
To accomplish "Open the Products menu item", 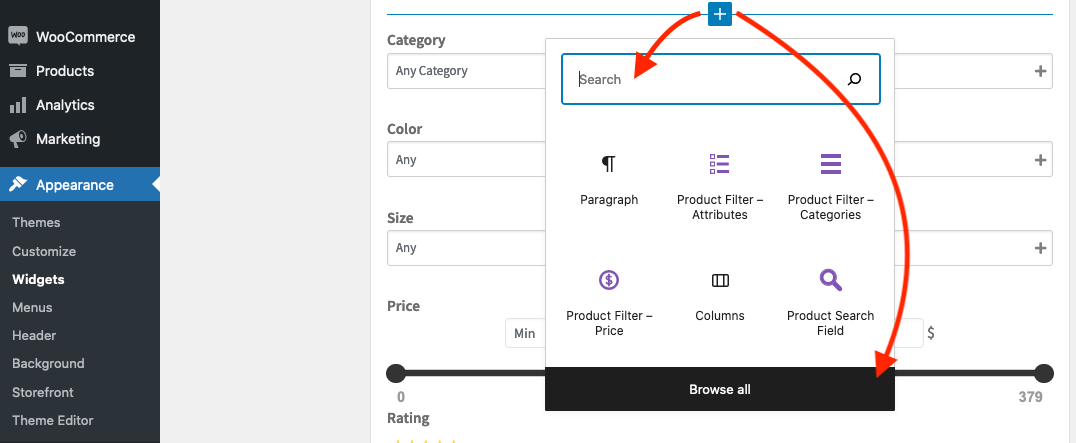I will 65,71.
